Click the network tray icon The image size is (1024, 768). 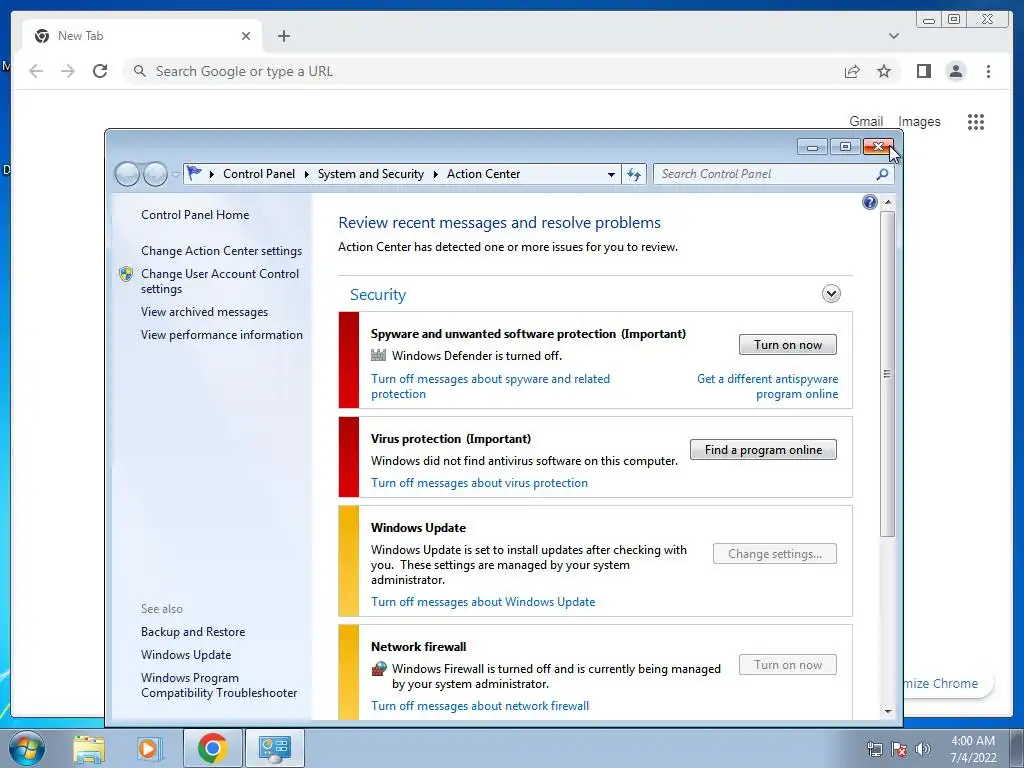pyautogui.click(x=874, y=749)
